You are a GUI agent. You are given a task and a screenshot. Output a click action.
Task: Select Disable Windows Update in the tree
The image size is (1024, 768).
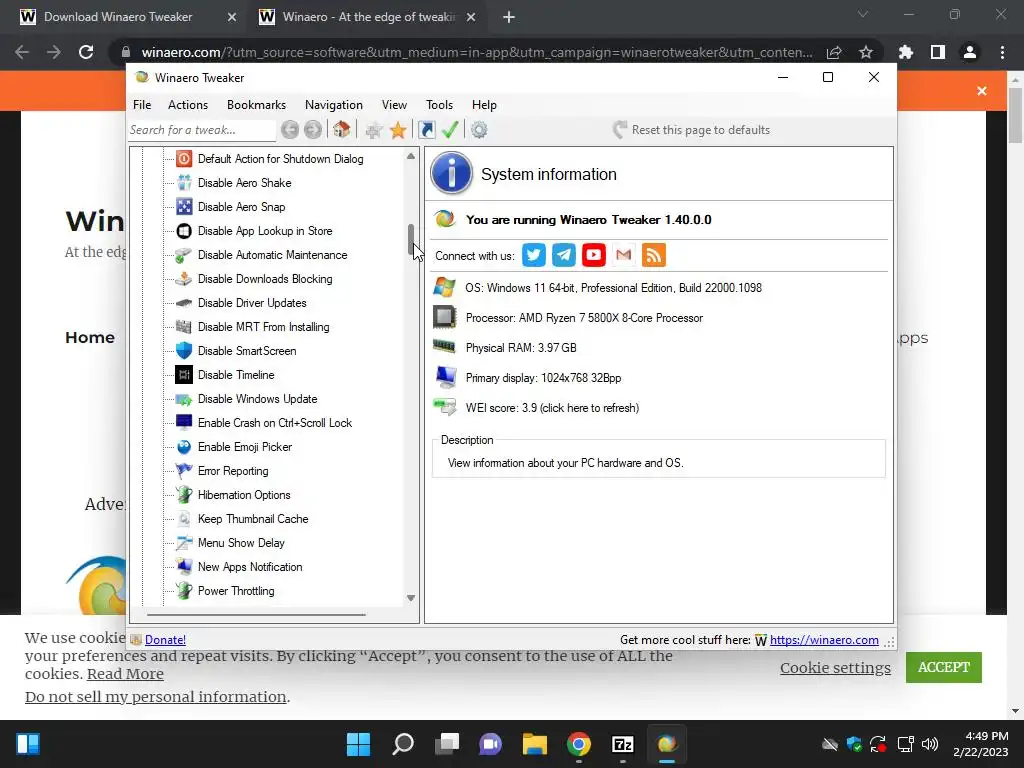click(257, 399)
